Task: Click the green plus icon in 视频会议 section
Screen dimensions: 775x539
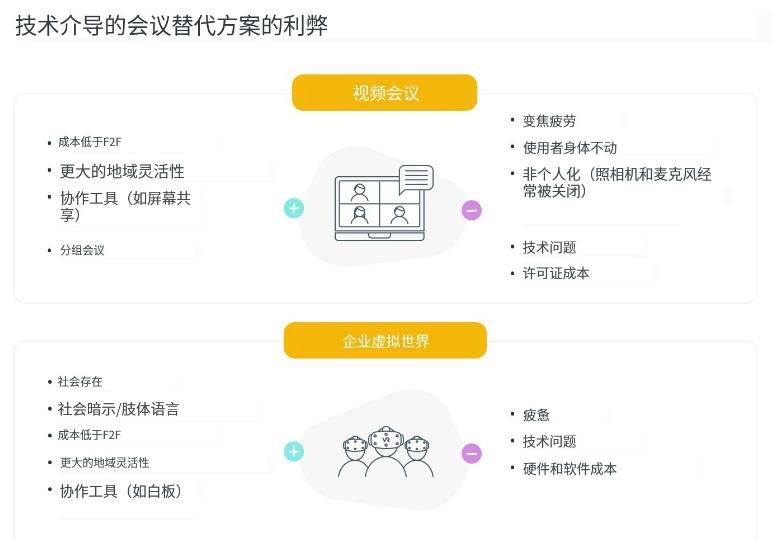Action: tap(294, 208)
